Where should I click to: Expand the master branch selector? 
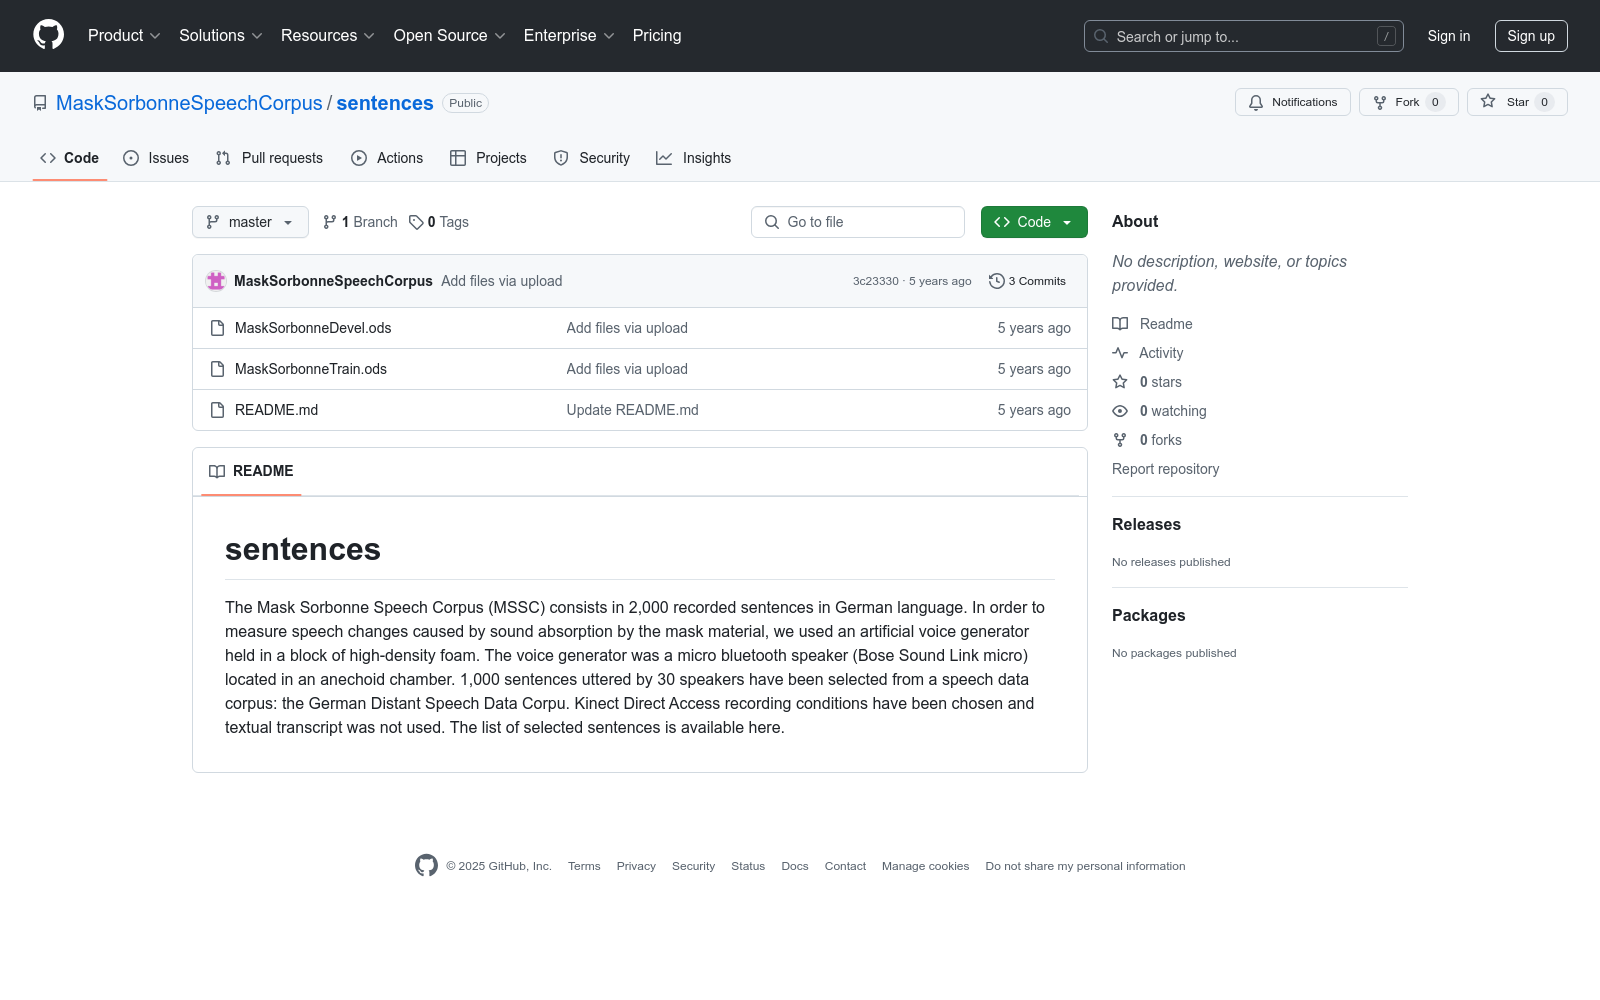[250, 222]
